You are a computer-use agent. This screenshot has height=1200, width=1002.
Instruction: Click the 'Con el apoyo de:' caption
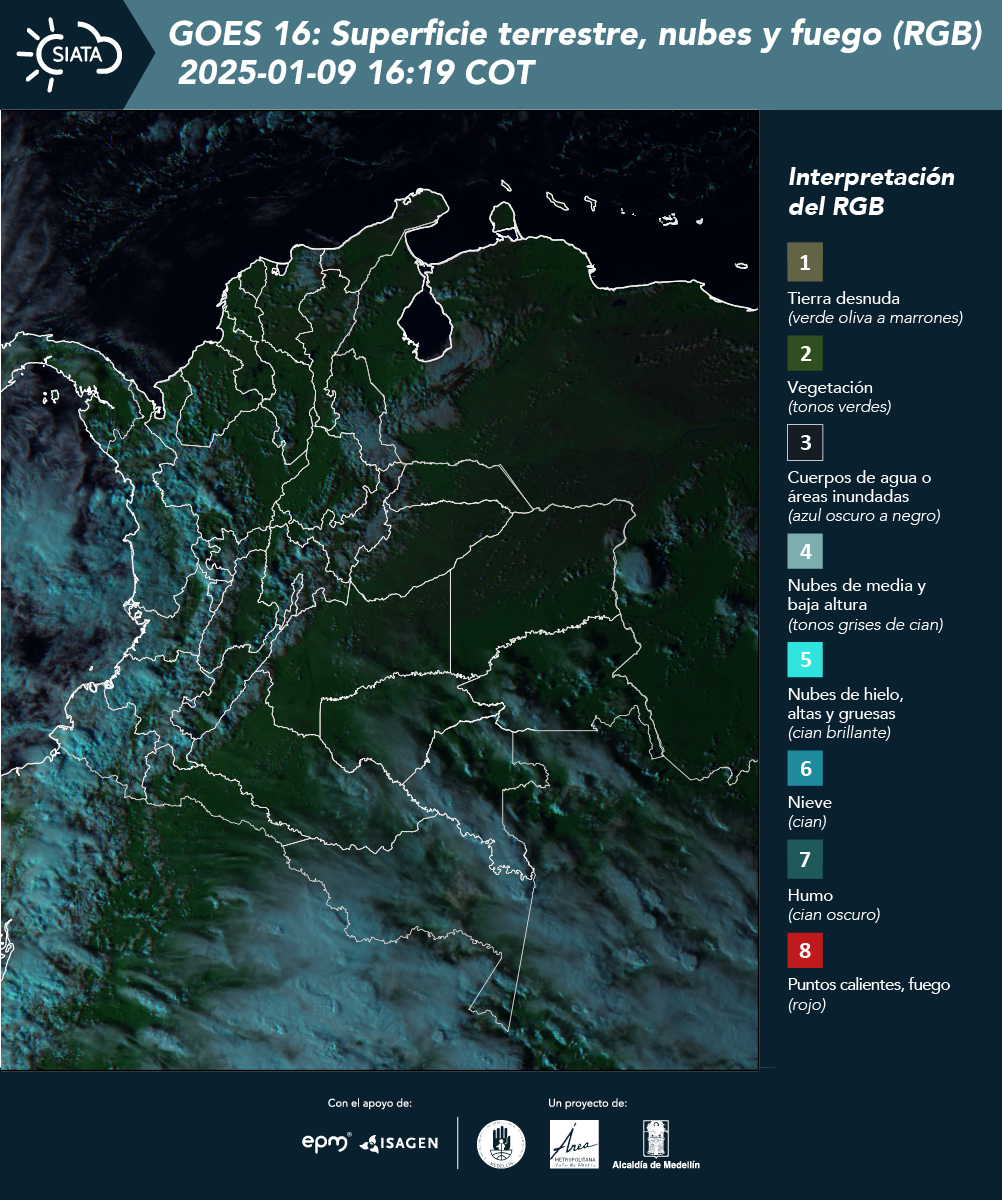[x=370, y=1103]
